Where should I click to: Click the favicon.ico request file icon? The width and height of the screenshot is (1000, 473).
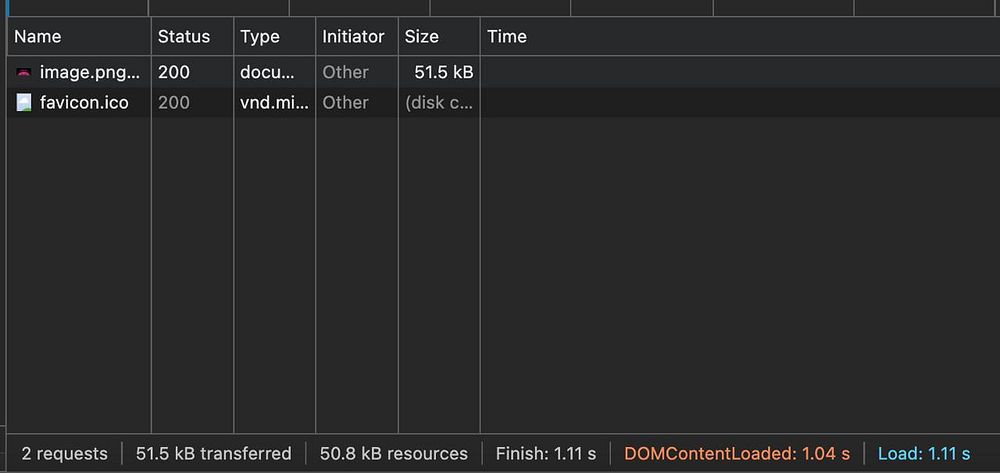pyautogui.click(x=24, y=102)
